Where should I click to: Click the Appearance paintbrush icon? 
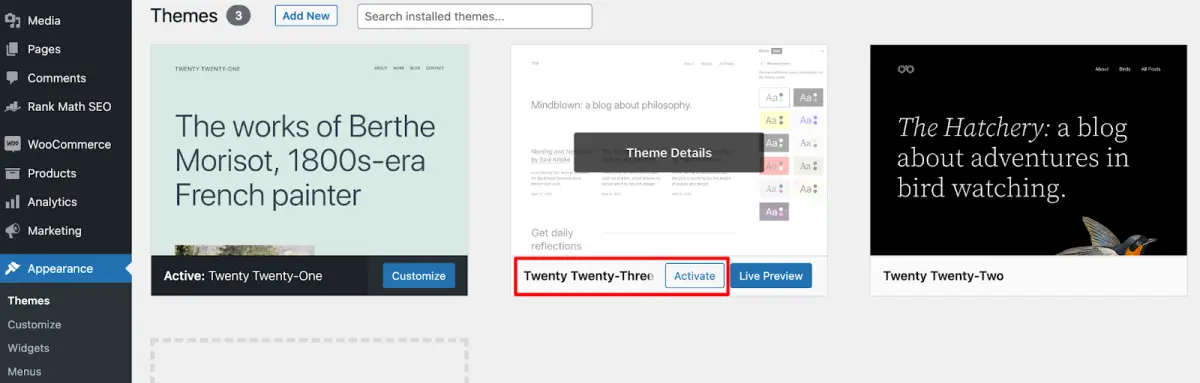[13, 268]
